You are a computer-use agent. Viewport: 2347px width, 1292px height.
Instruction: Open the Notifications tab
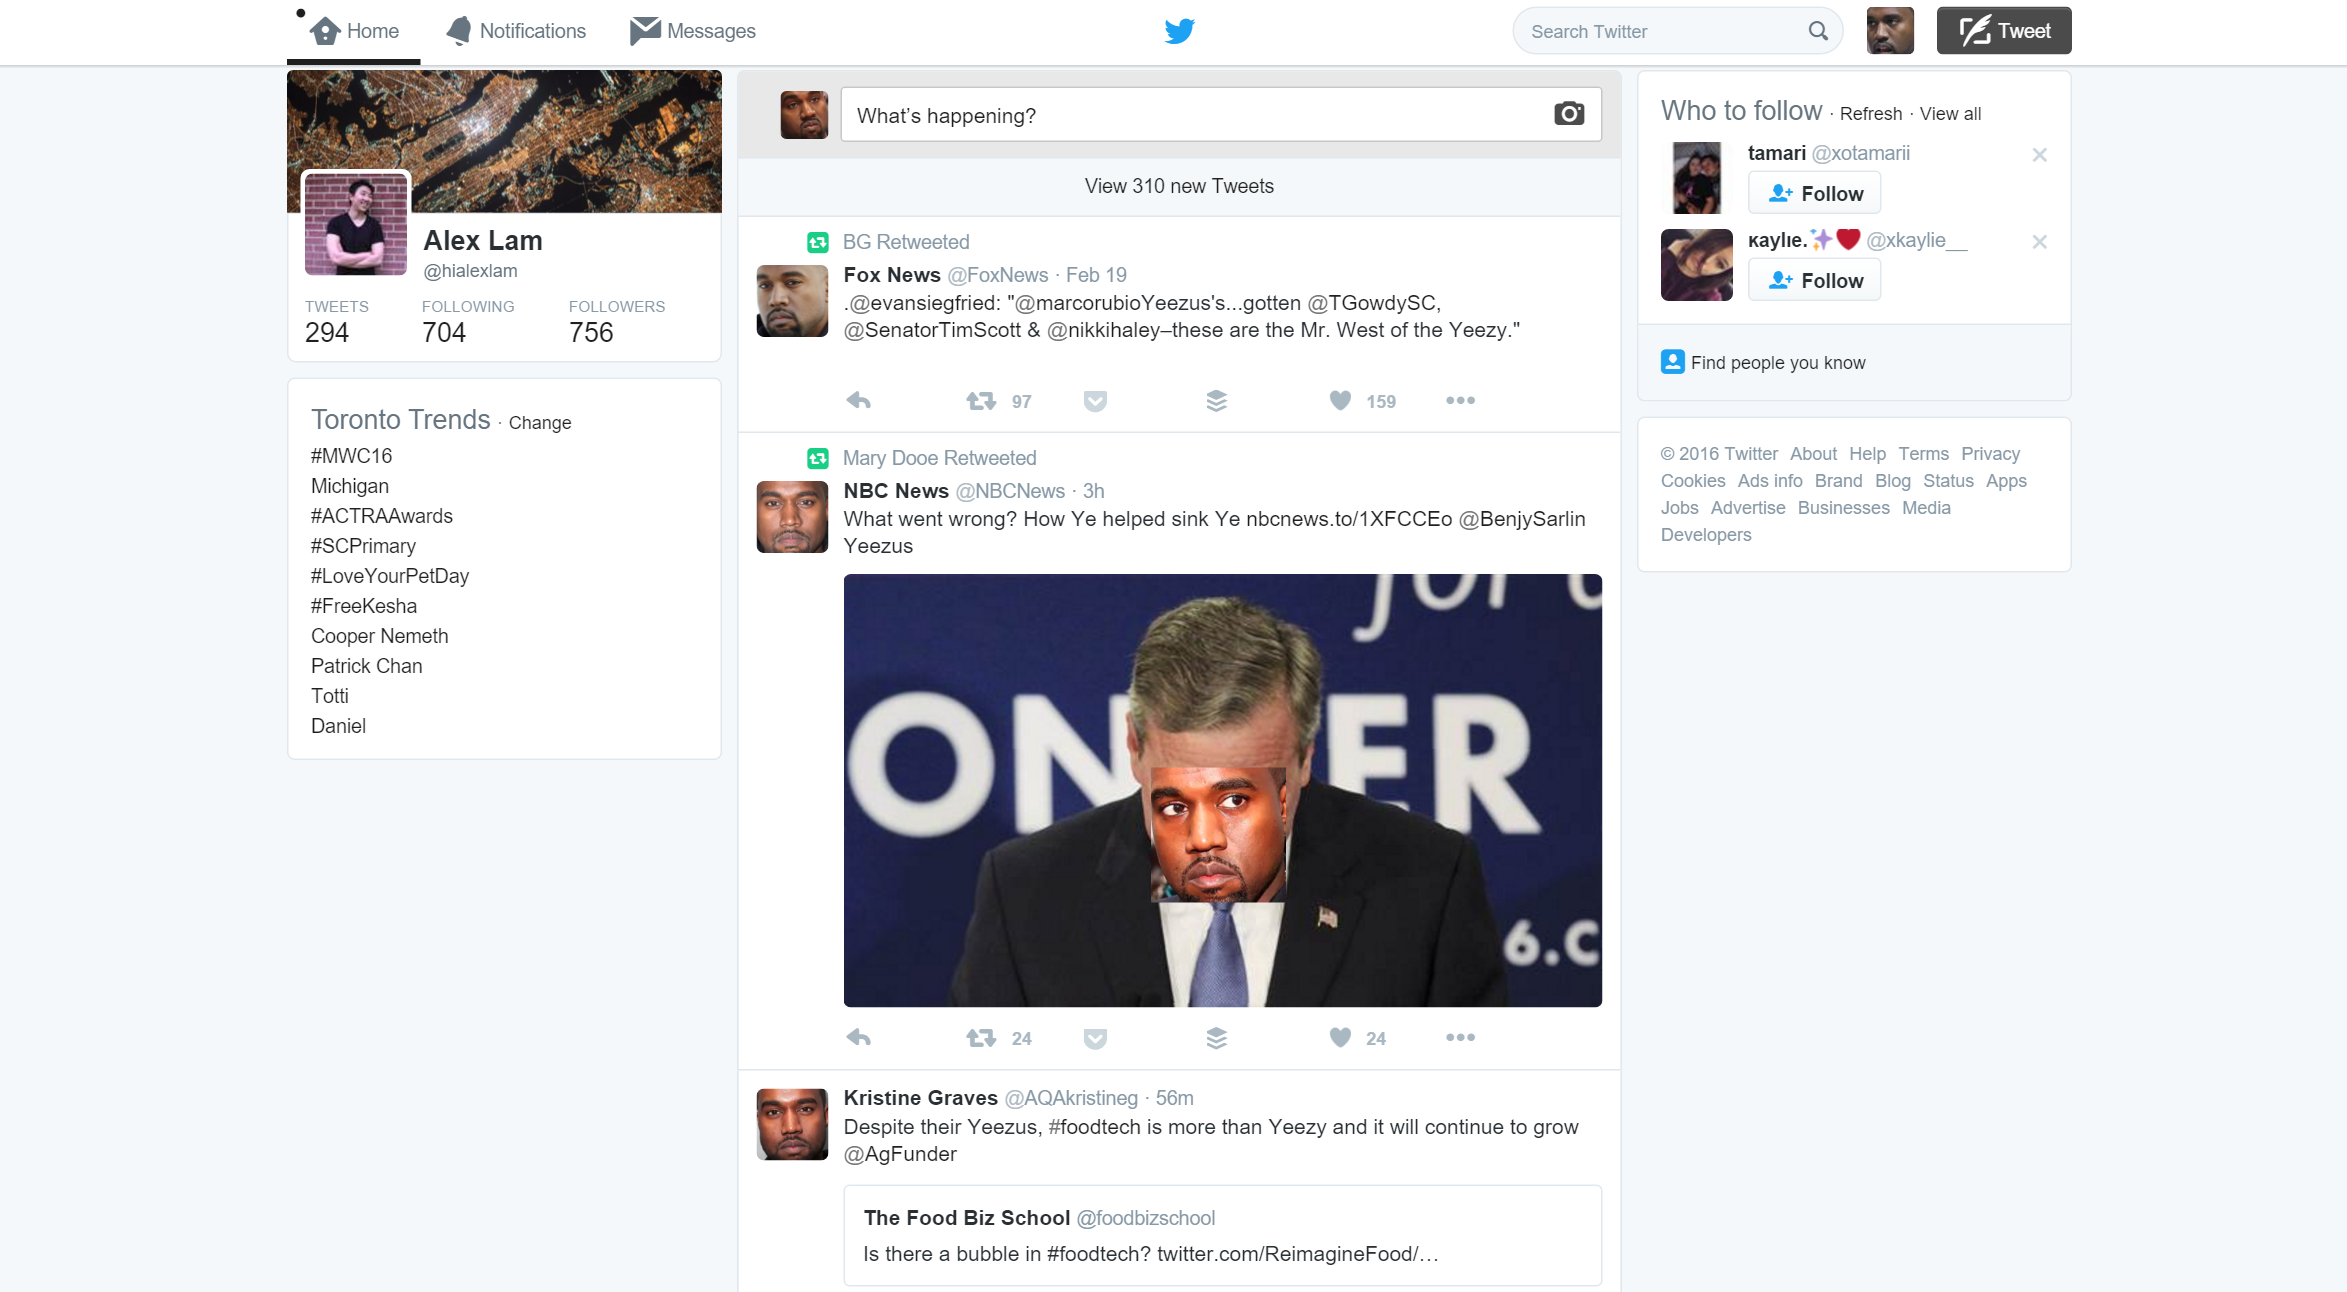pyautogui.click(x=516, y=31)
